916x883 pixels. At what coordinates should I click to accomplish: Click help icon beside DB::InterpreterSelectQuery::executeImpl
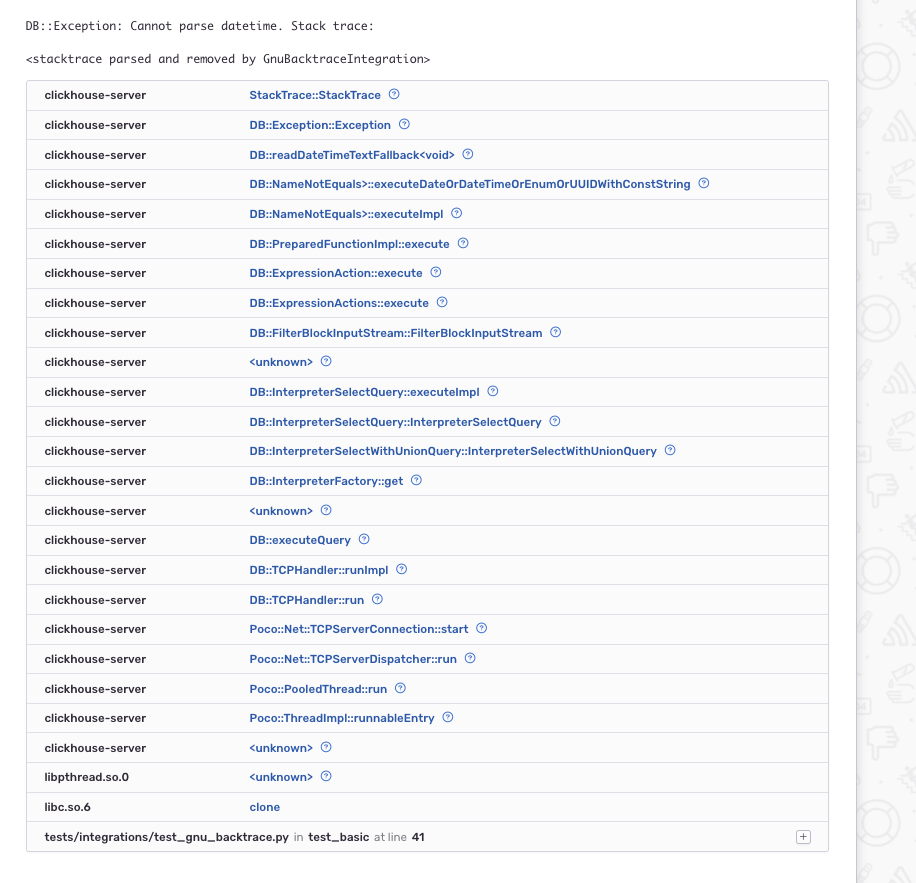click(x=493, y=391)
